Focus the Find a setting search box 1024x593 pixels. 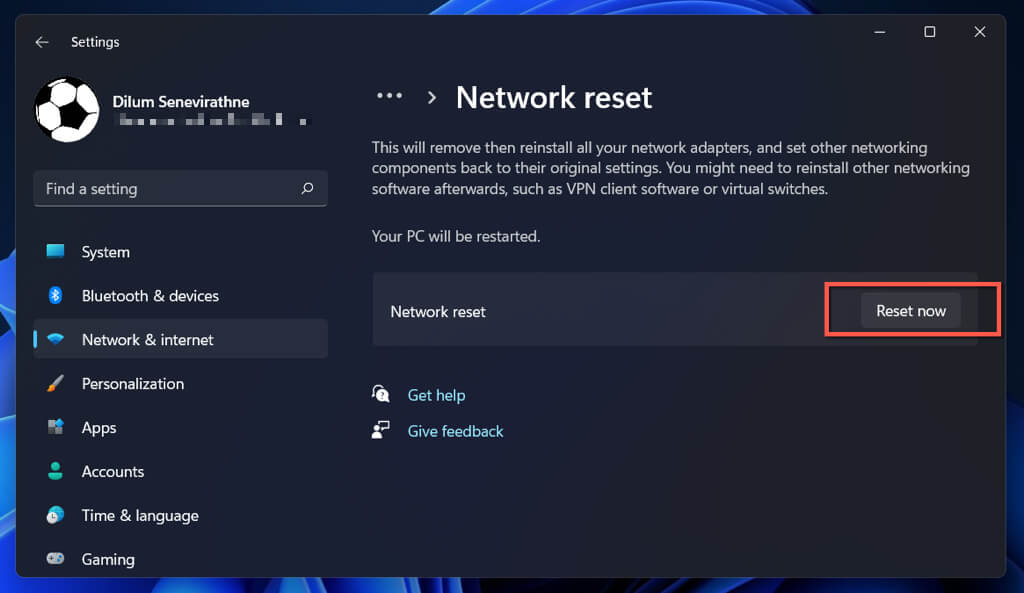[x=165, y=188]
